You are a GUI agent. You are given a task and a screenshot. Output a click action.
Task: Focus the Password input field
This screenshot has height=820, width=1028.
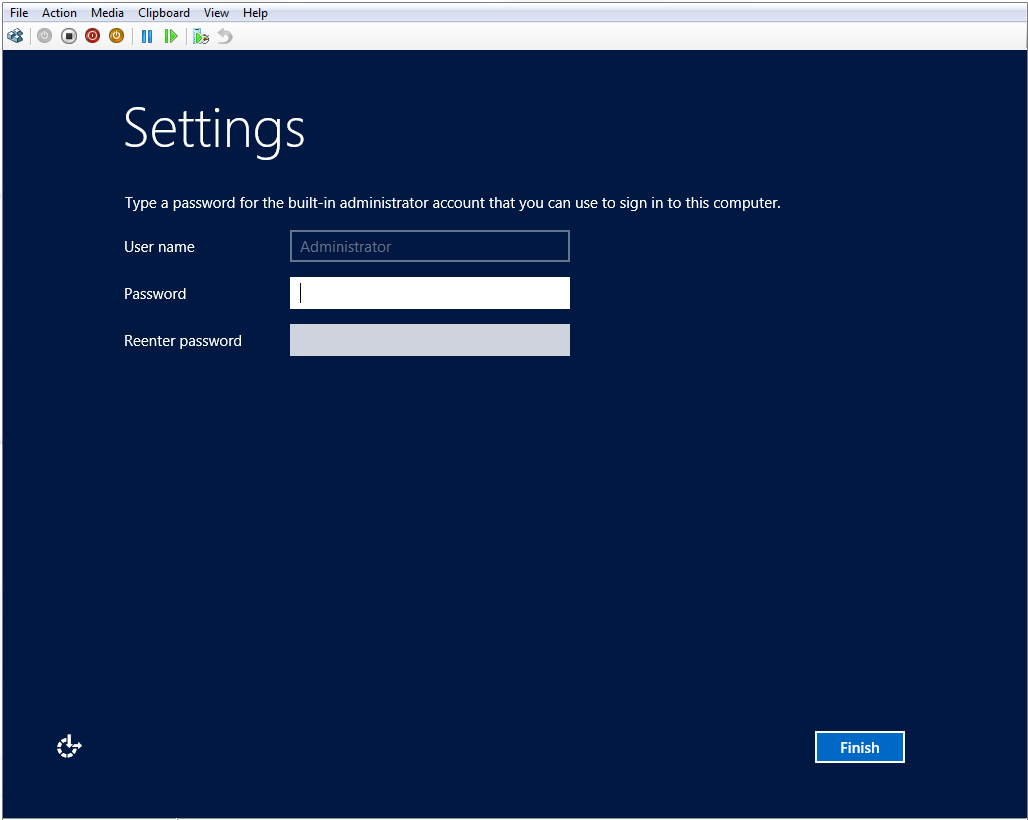tap(430, 293)
